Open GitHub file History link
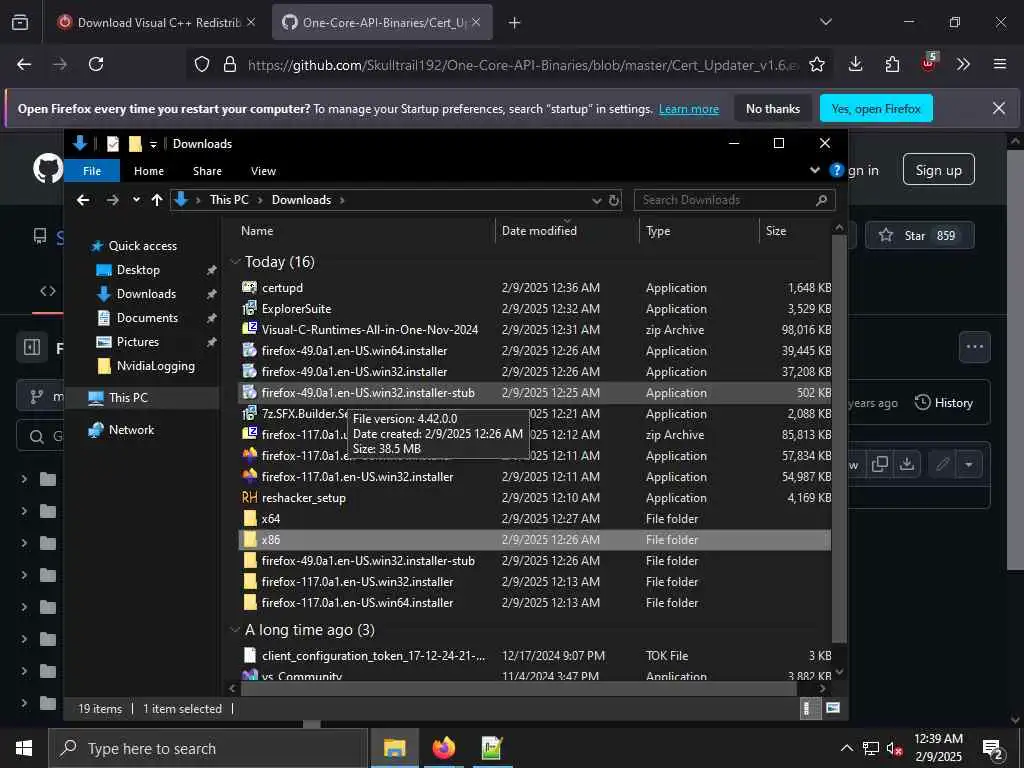Screen dimensions: 1024x768 point(944,402)
